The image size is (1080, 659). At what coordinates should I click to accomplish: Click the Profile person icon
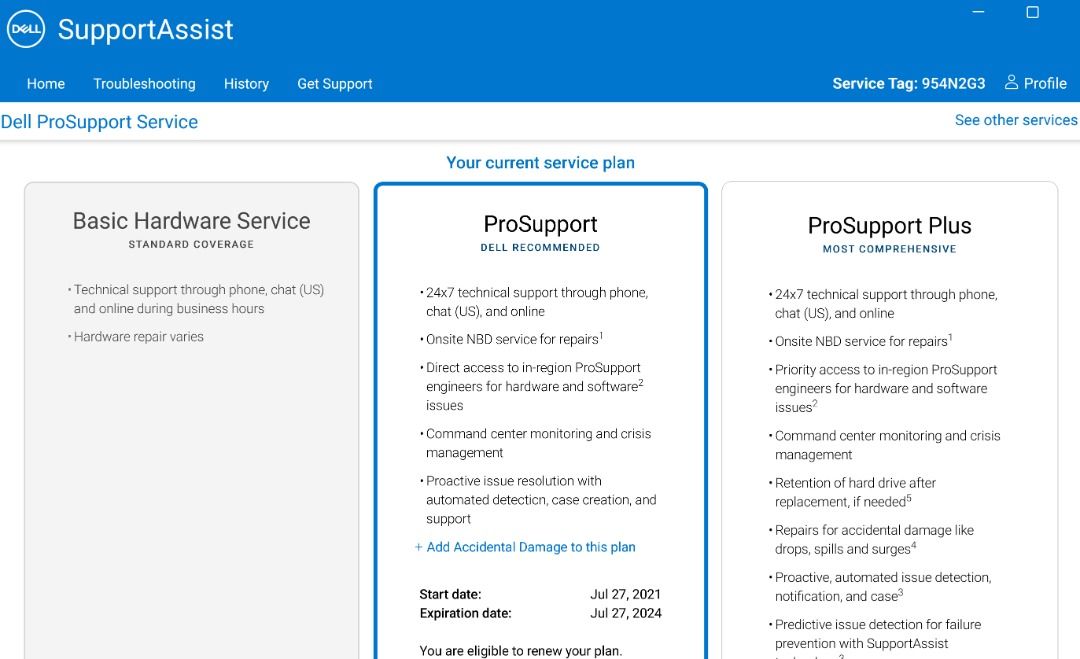point(1011,82)
